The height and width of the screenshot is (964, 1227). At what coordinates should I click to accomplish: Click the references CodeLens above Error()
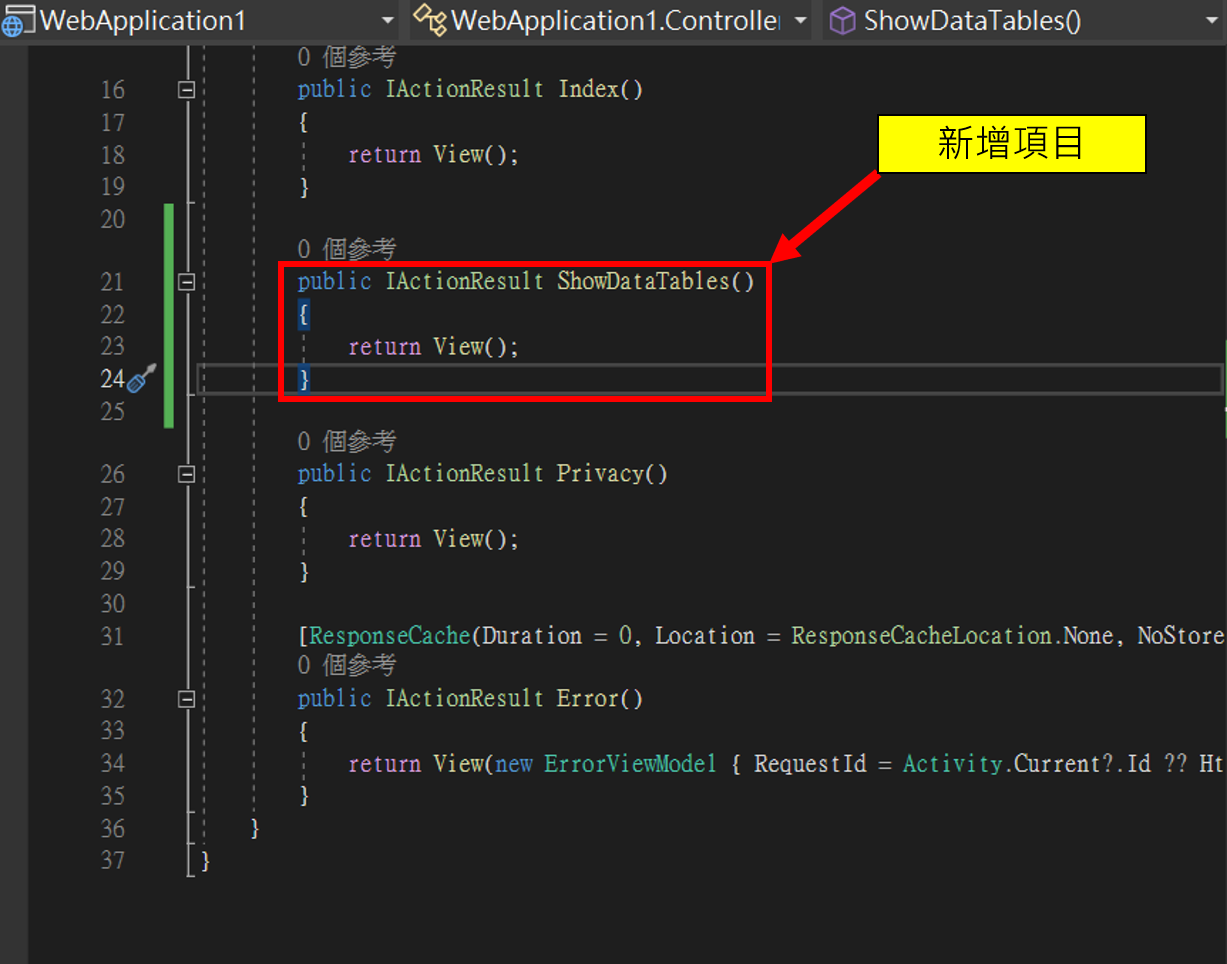point(346,665)
